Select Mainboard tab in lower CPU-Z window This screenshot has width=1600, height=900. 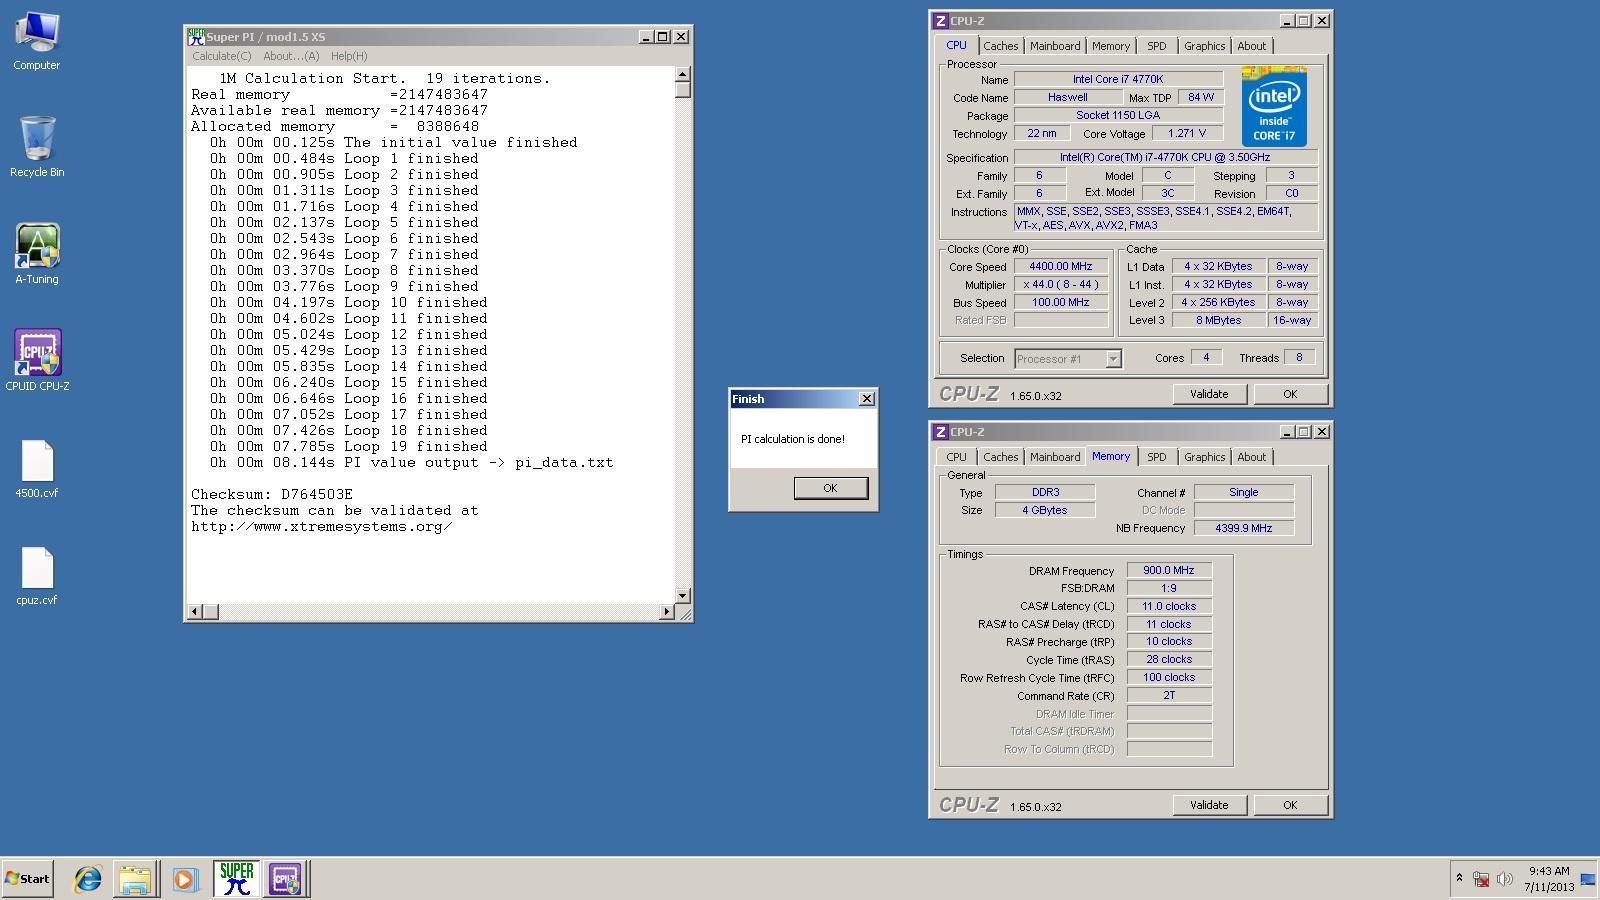pyautogui.click(x=1055, y=457)
